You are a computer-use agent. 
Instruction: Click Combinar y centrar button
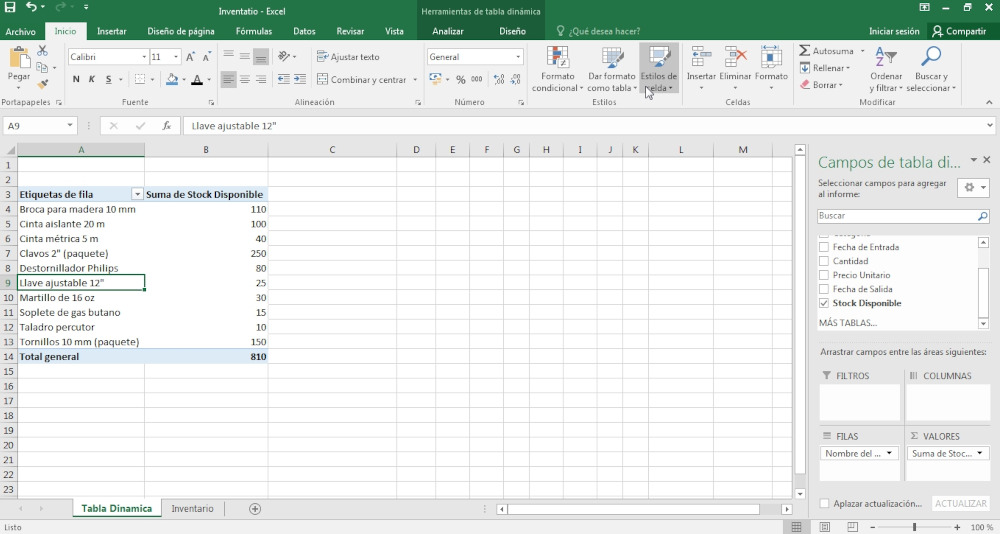(x=362, y=80)
